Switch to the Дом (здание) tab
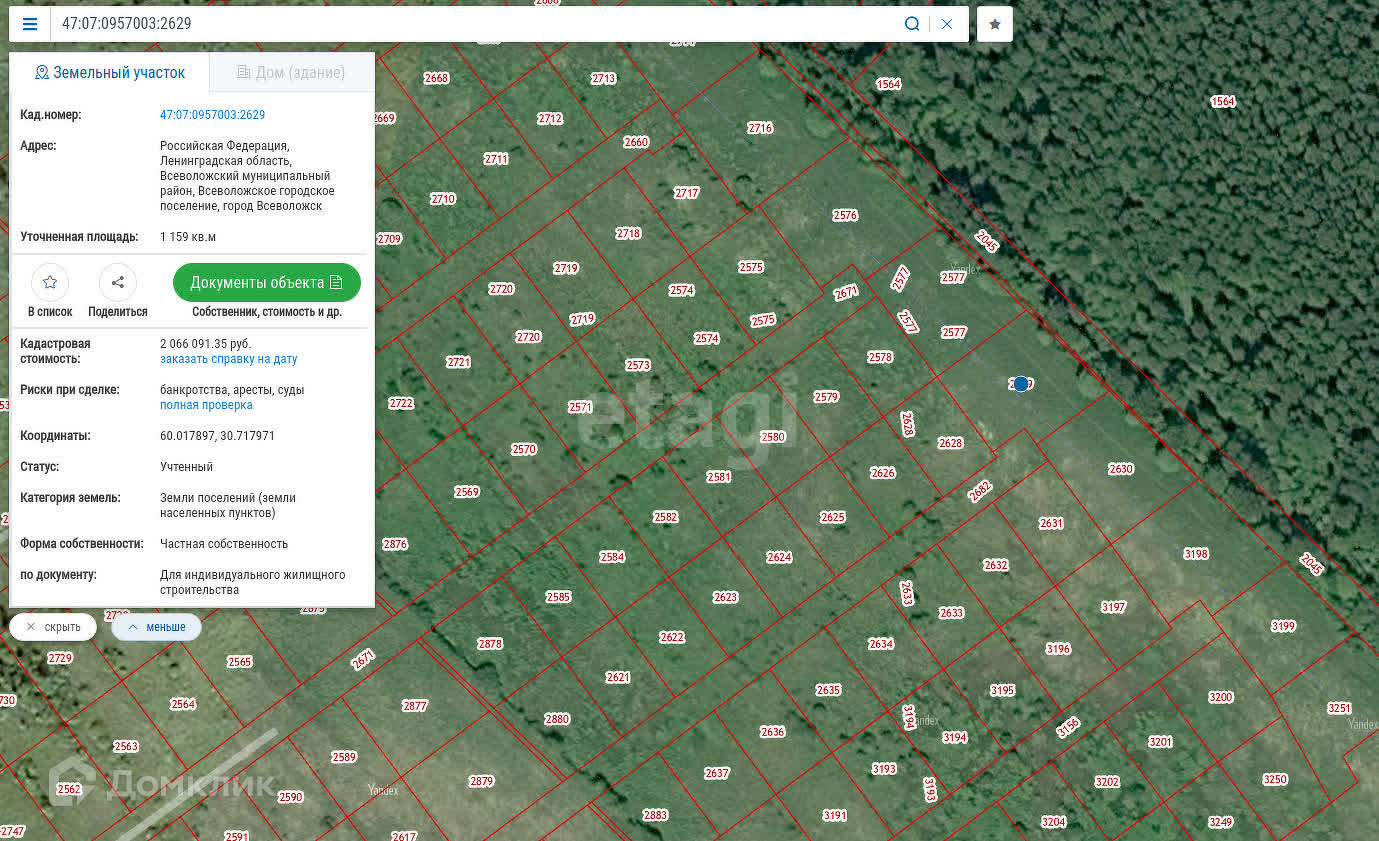 [x=291, y=72]
